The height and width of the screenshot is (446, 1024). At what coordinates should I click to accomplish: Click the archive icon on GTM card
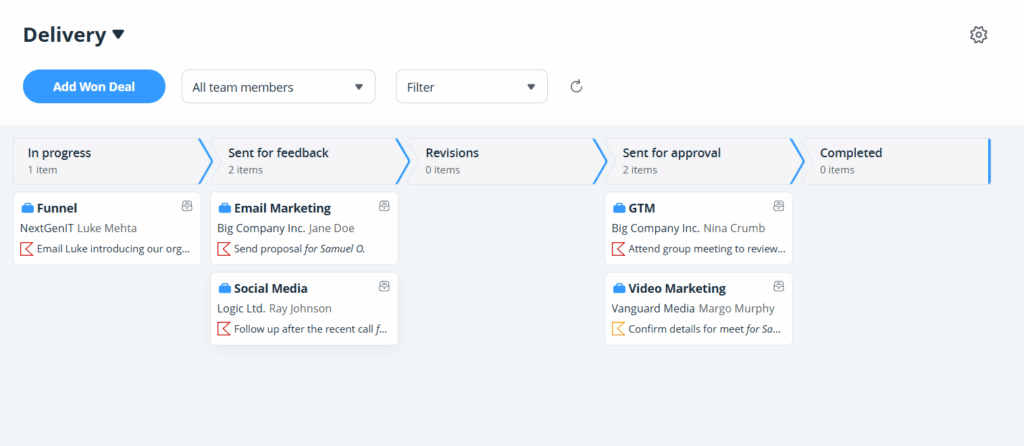click(x=779, y=206)
